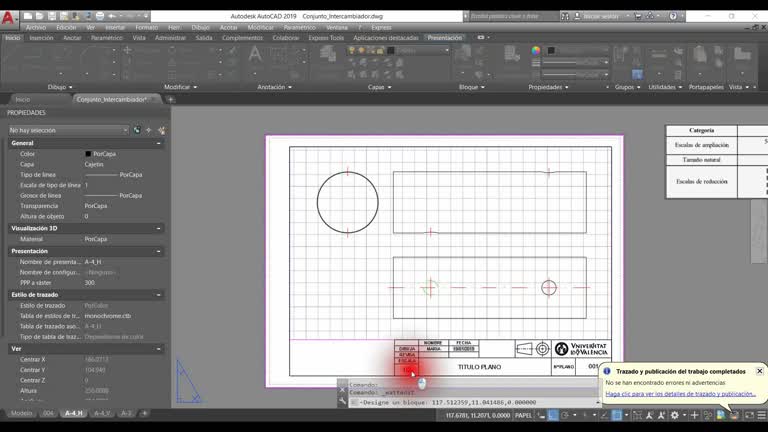The image size is (768, 432).
Task: Switch to the Presentación ribbon tab
Action: click(x=445, y=38)
